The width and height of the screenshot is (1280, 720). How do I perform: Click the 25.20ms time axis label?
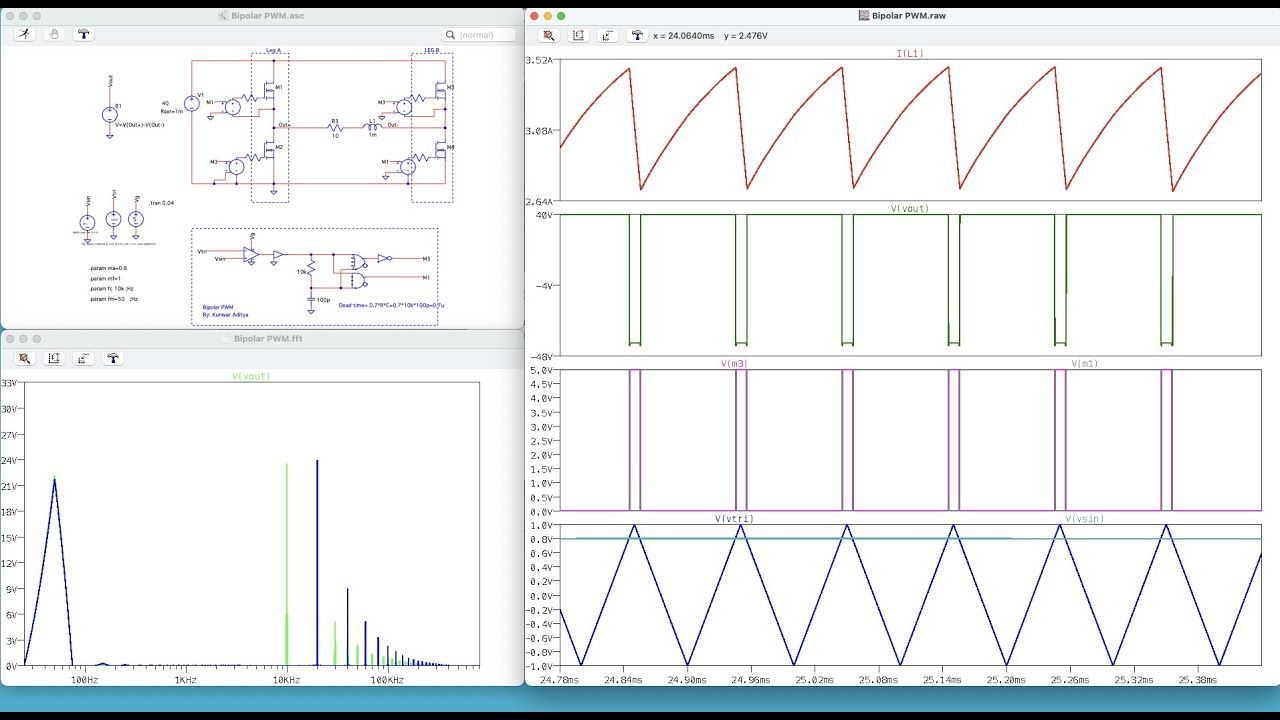pos(1006,679)
